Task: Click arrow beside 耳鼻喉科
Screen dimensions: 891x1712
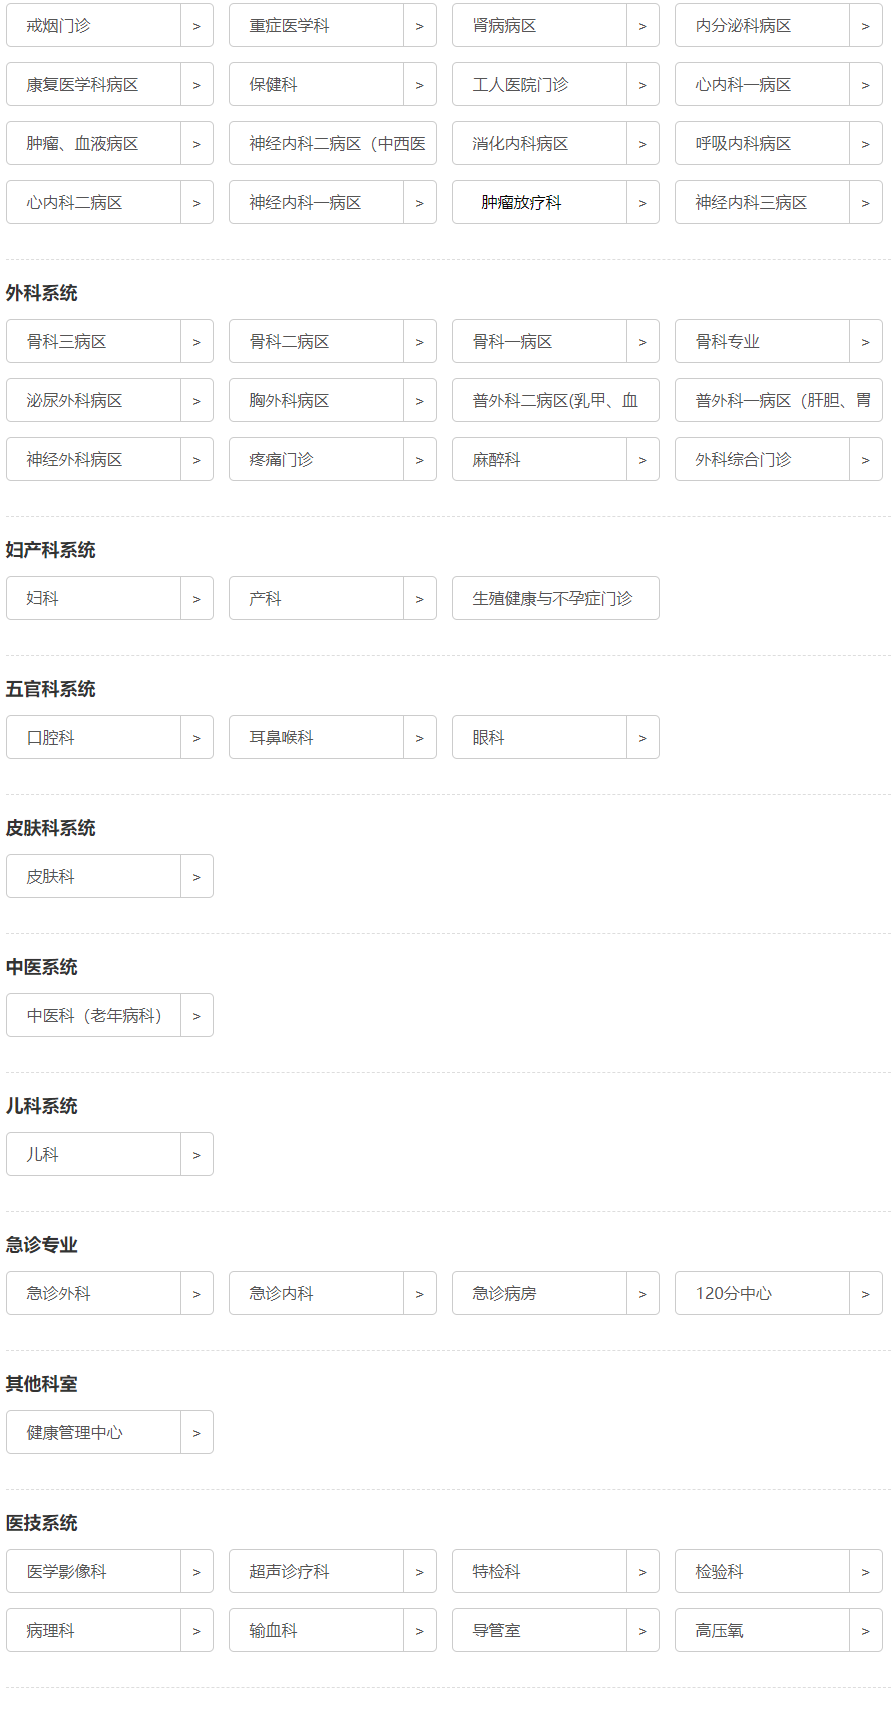Action: [419, 738]
